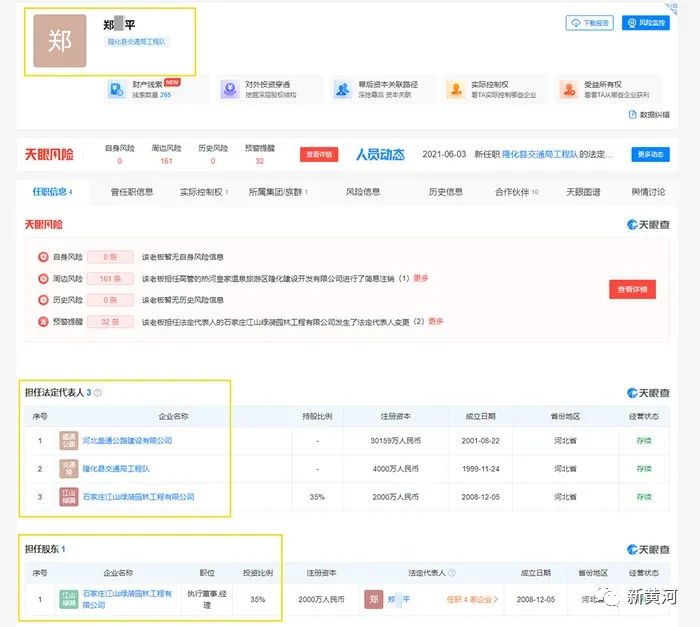This screenshot has height=627, width=700.
Task: Click the 更多动态 button
Action: pos(650,155)
